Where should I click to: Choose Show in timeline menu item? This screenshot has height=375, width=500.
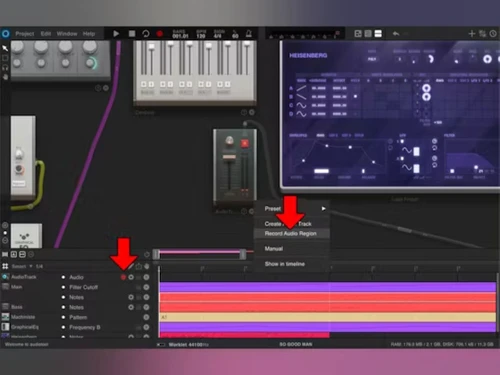(285, 264)
